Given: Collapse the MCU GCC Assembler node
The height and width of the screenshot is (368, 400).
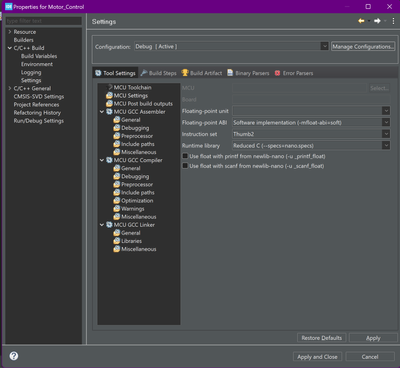Looking at the screenshot, I should point(102,112).
